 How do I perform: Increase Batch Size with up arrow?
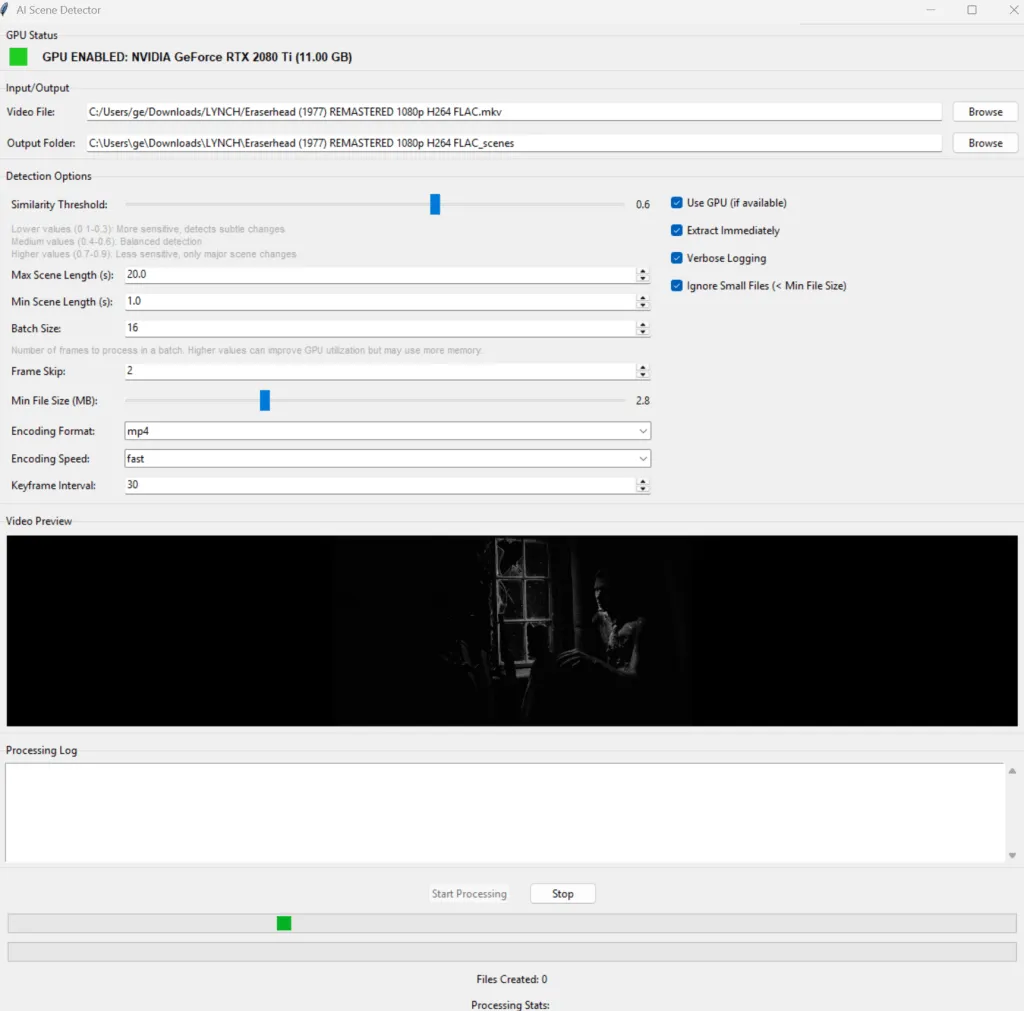[642, 324]
